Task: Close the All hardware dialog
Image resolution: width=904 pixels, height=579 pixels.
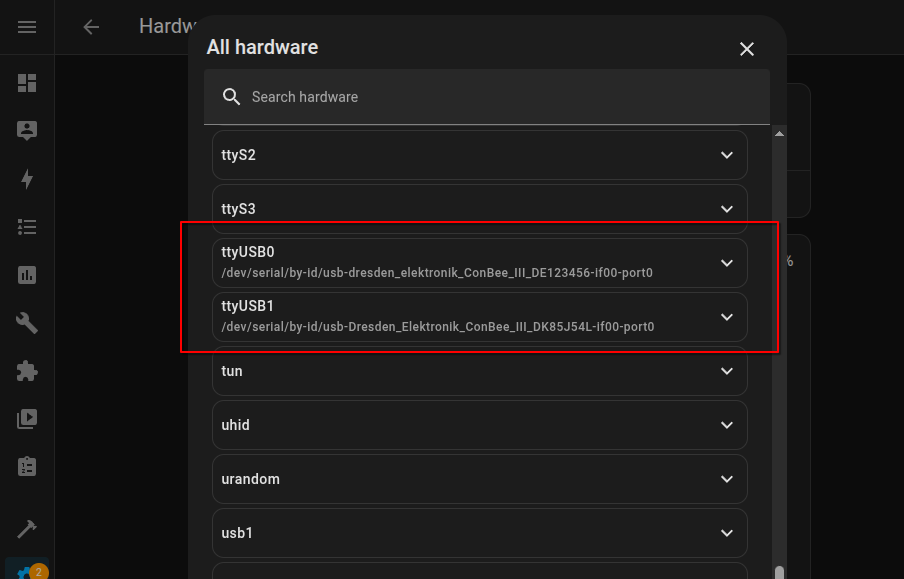Action: [x=747, y=49]
